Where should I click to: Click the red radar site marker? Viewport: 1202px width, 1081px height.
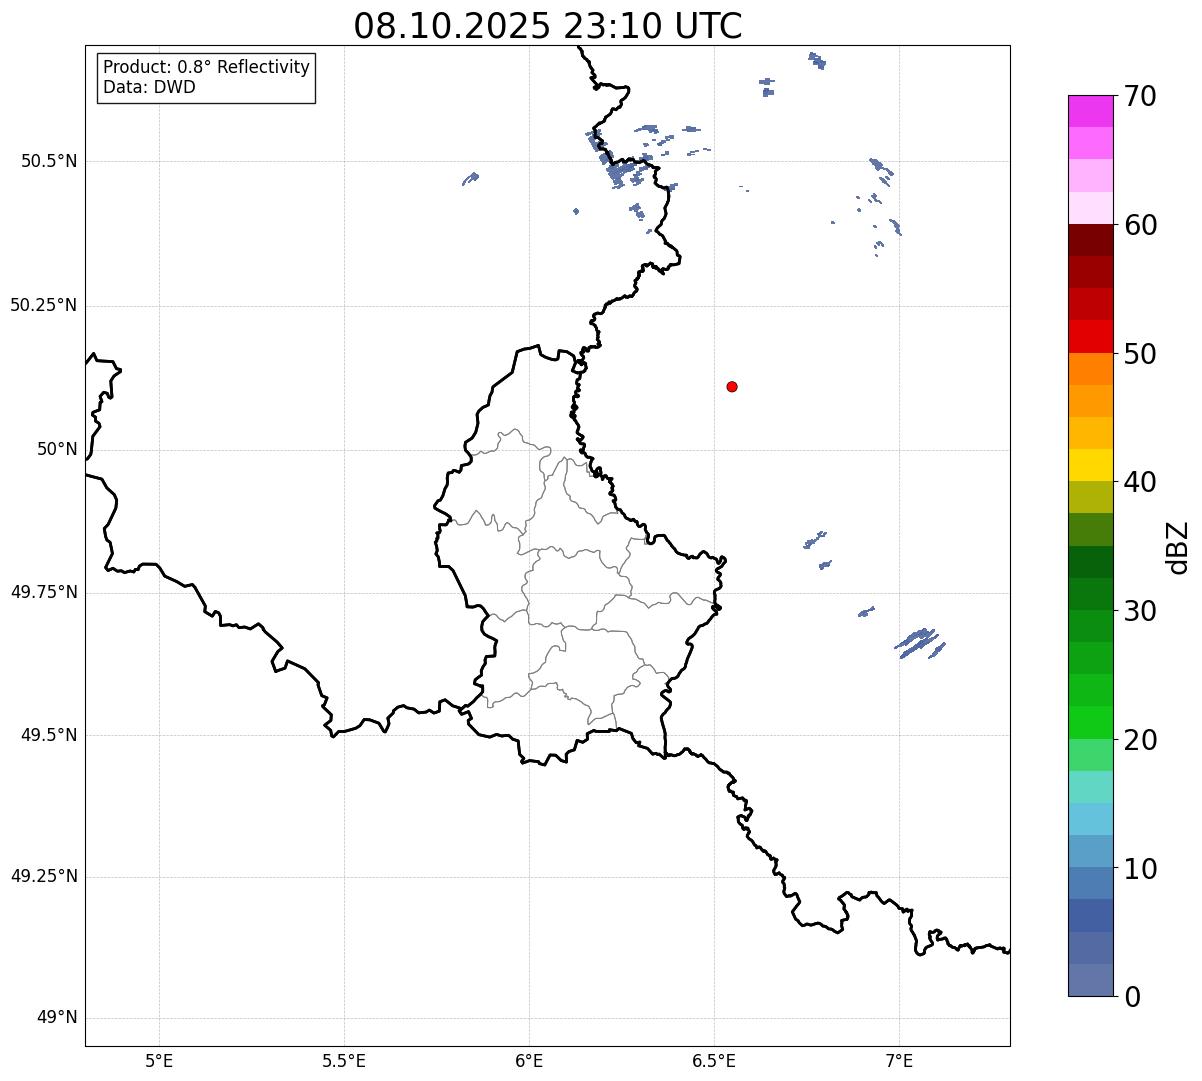[732, 386]
